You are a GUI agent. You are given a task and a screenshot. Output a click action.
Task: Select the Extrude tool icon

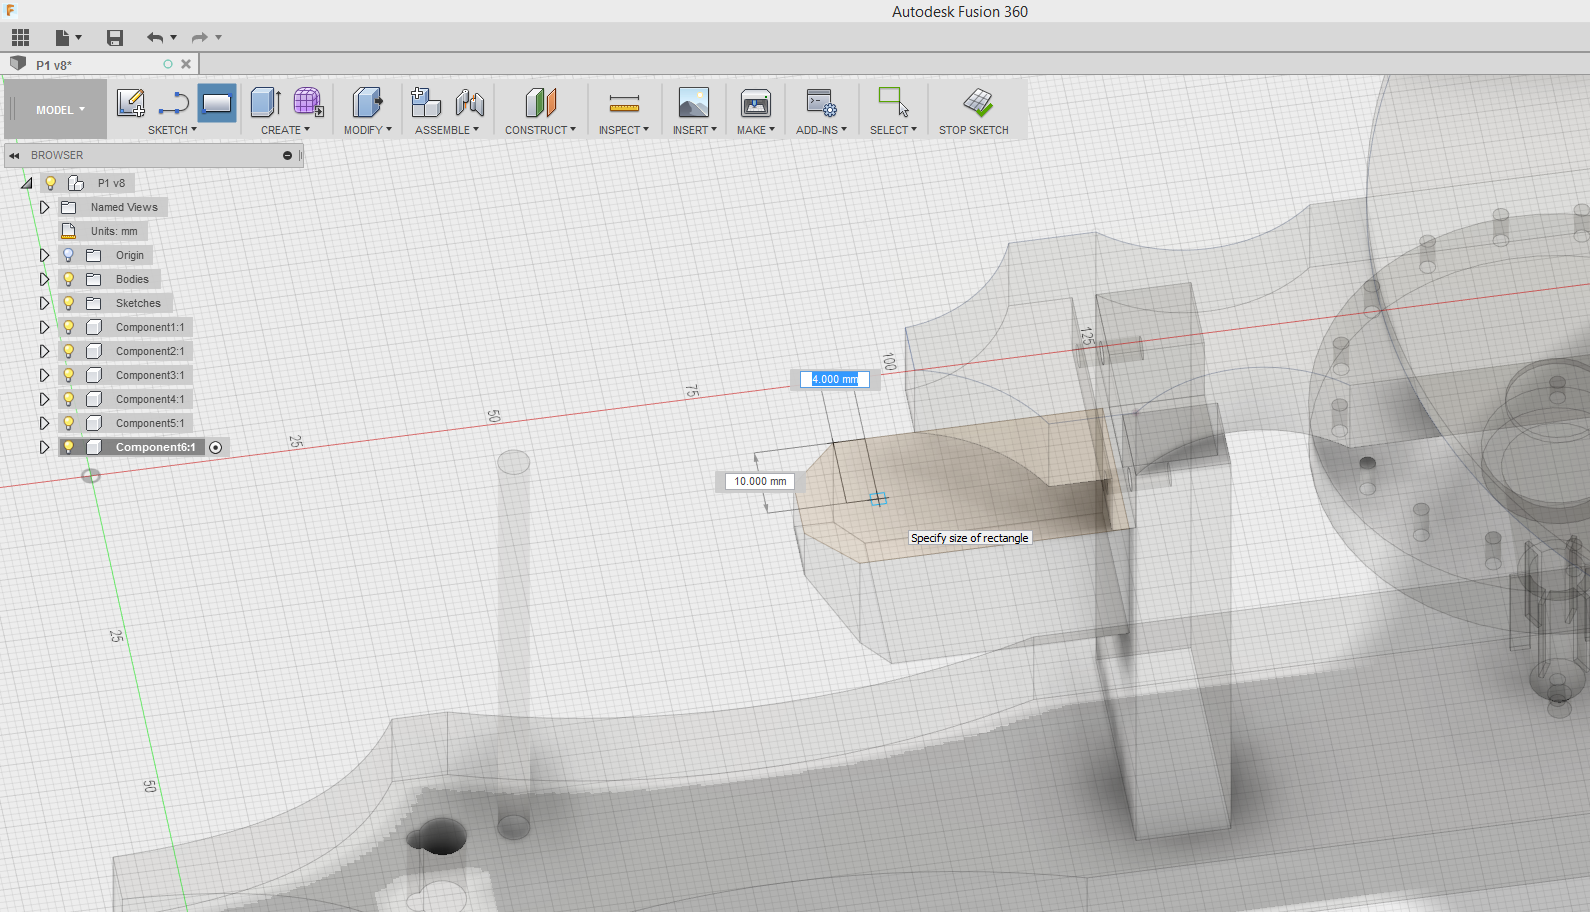[265, 103]
